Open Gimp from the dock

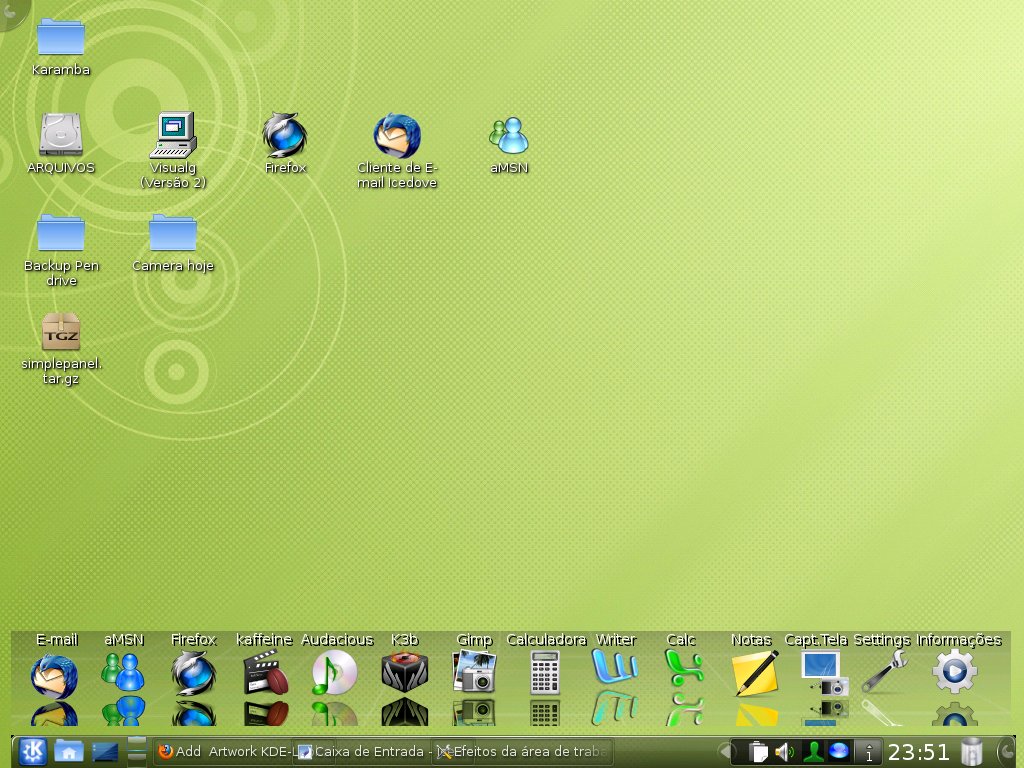[474, 671]
